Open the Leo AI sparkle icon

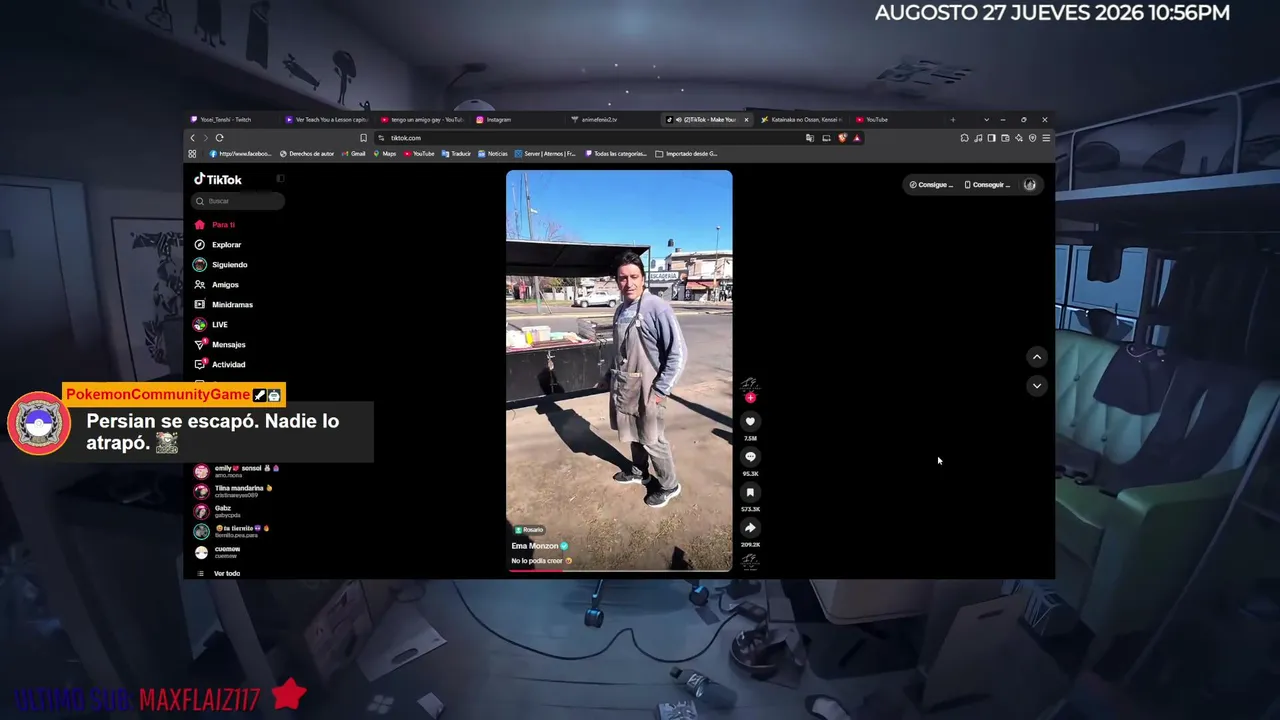[x=1019, y=138]
